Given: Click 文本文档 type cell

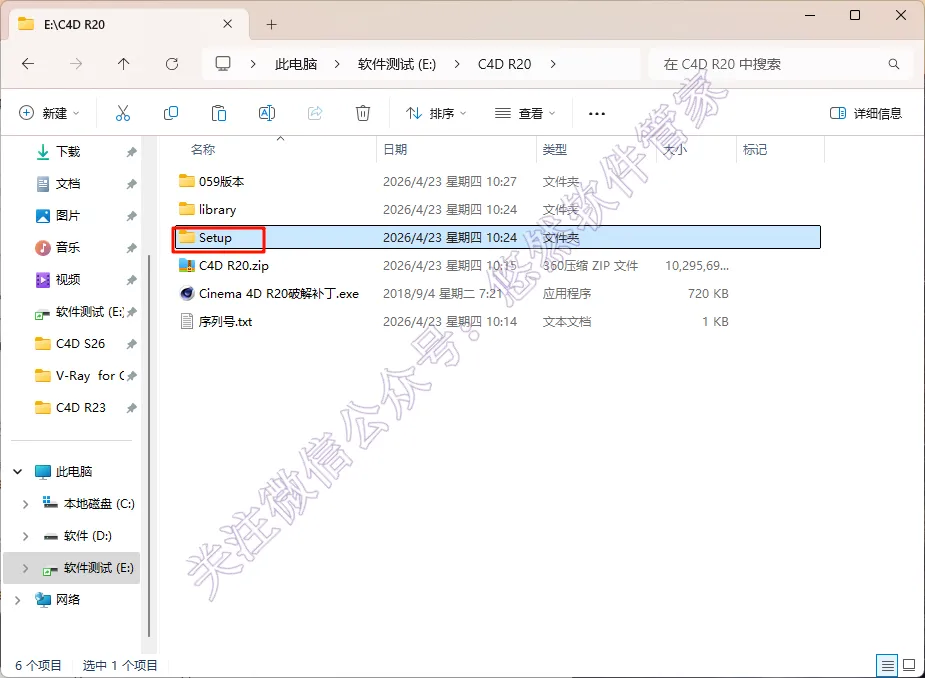Looking at the screenshot, I should point(566,322).
